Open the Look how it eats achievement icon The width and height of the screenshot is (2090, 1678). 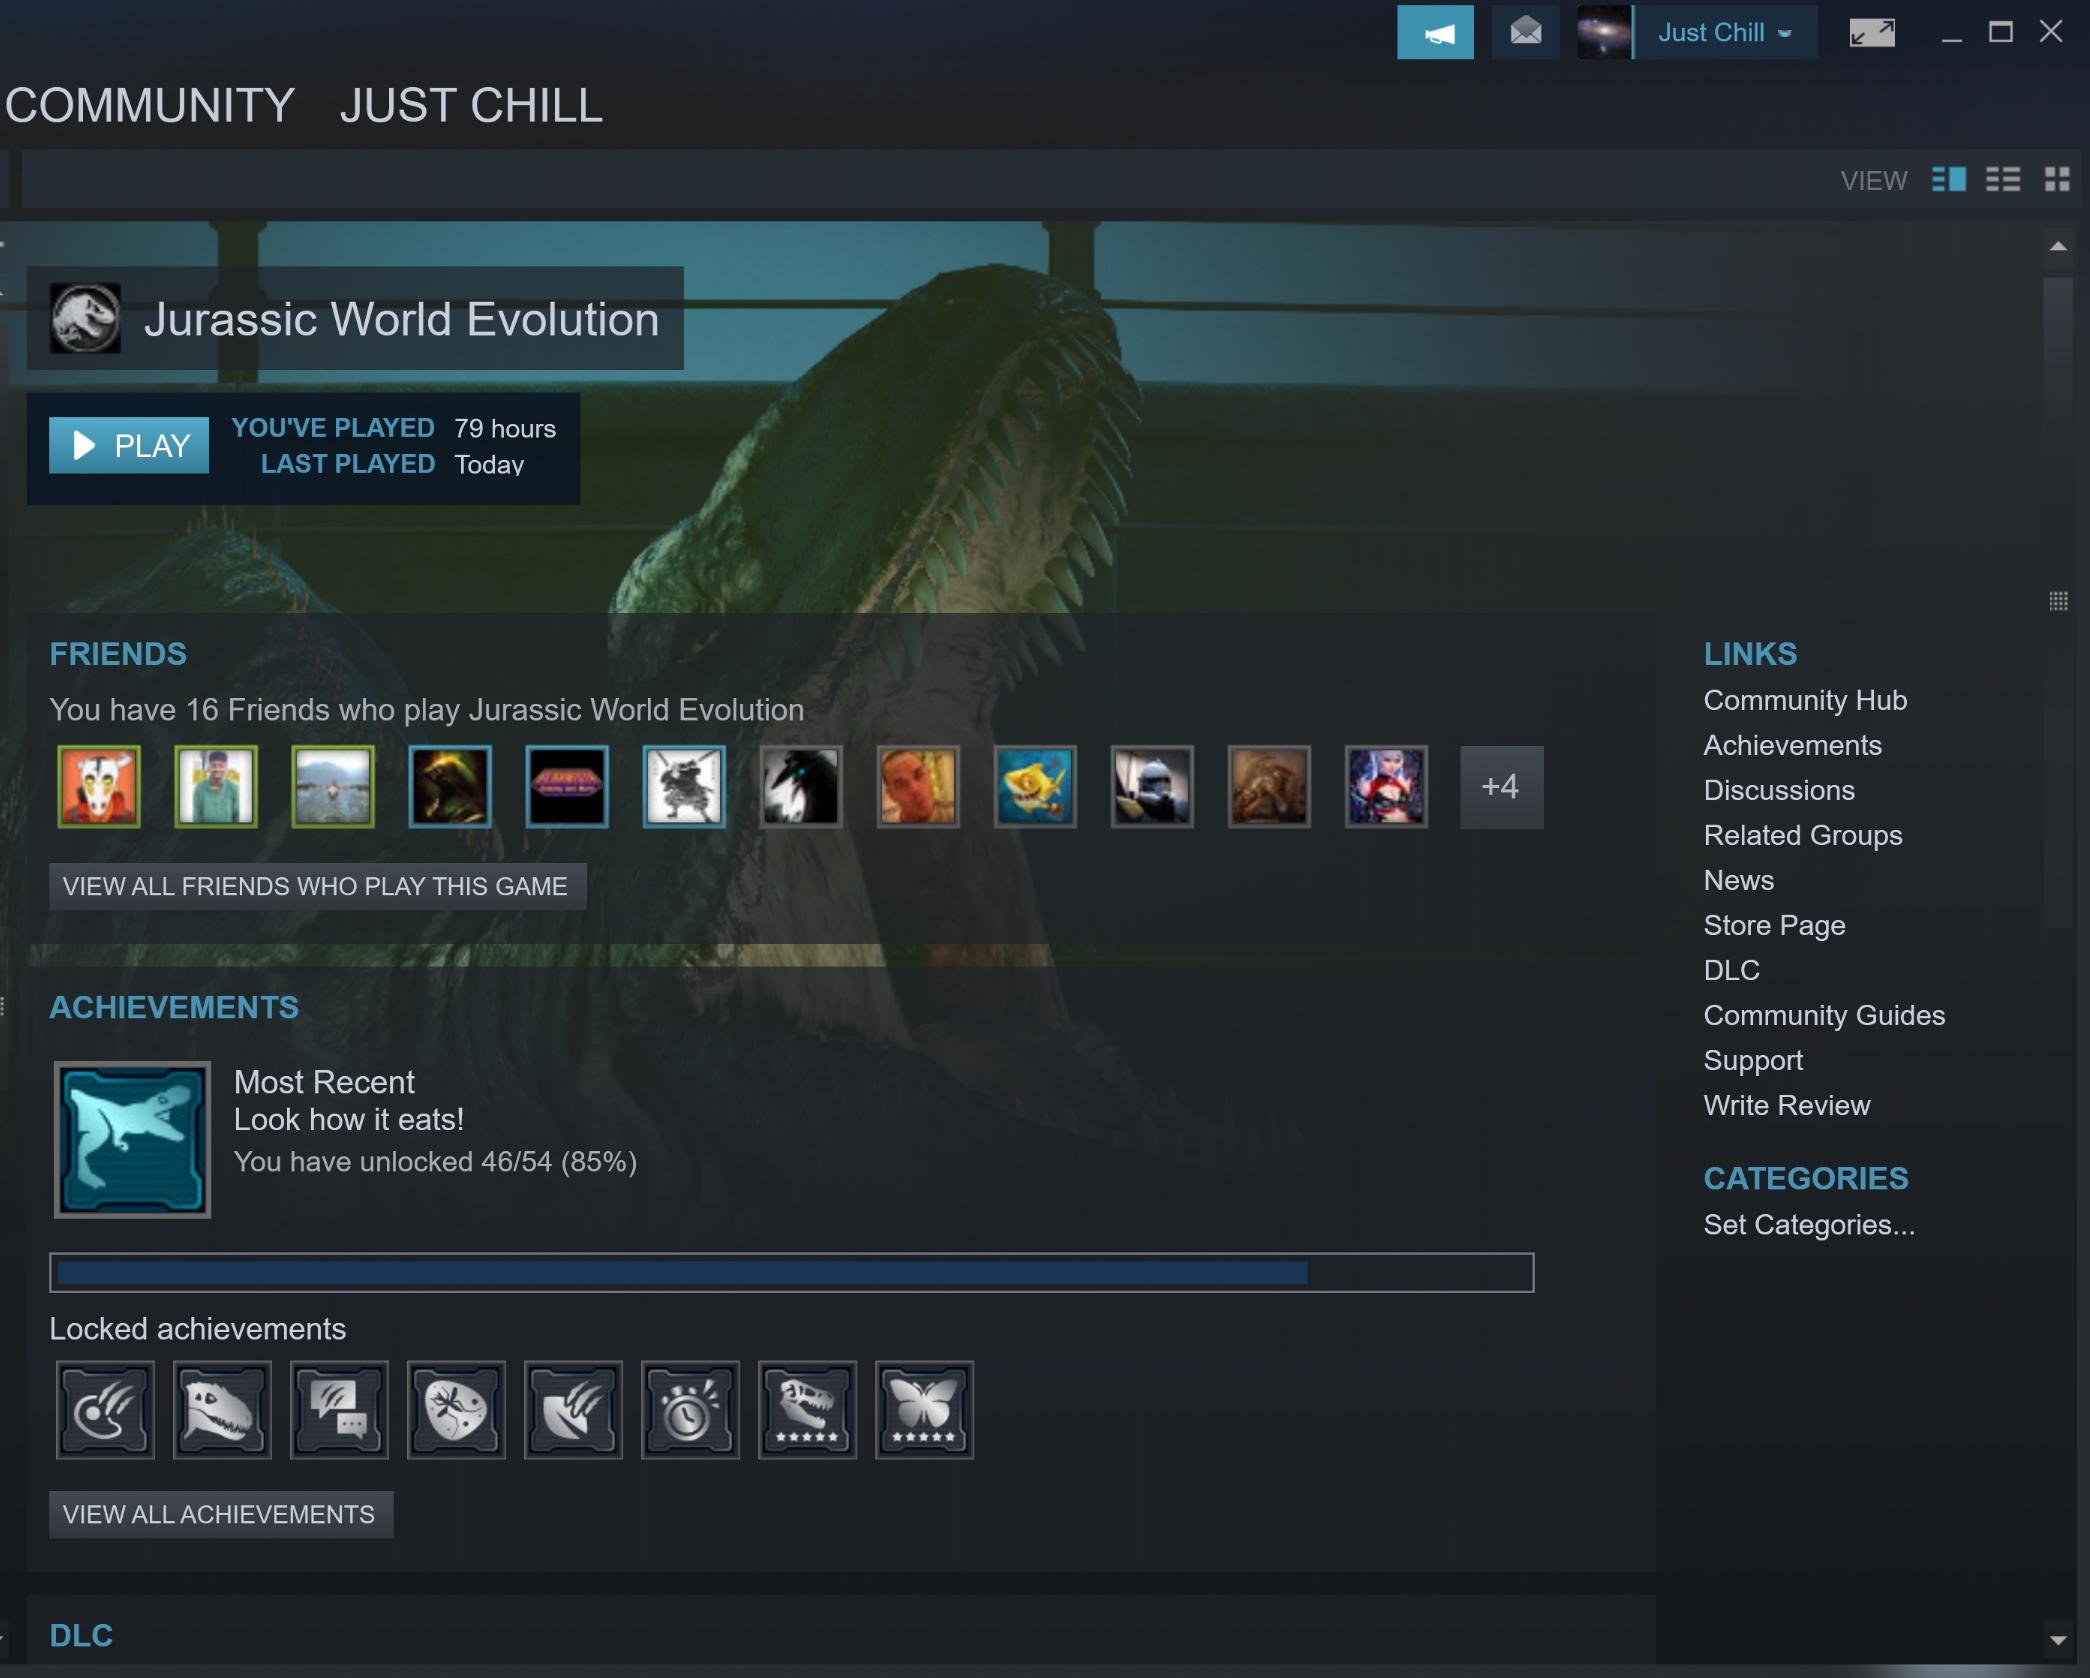132,1139
